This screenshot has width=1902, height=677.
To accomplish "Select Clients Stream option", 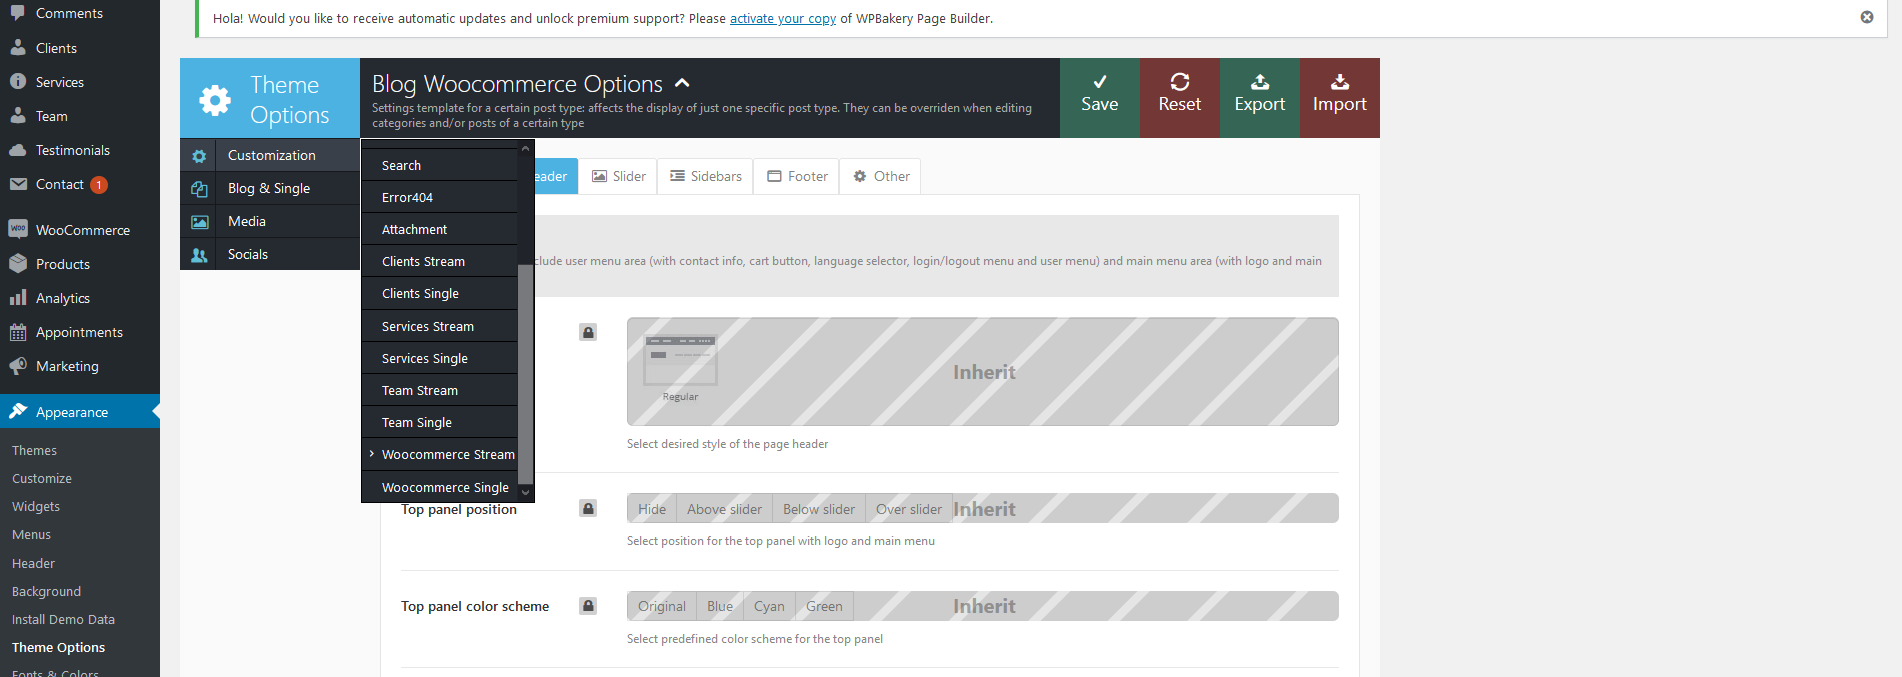I will click(x=440, y=261).
